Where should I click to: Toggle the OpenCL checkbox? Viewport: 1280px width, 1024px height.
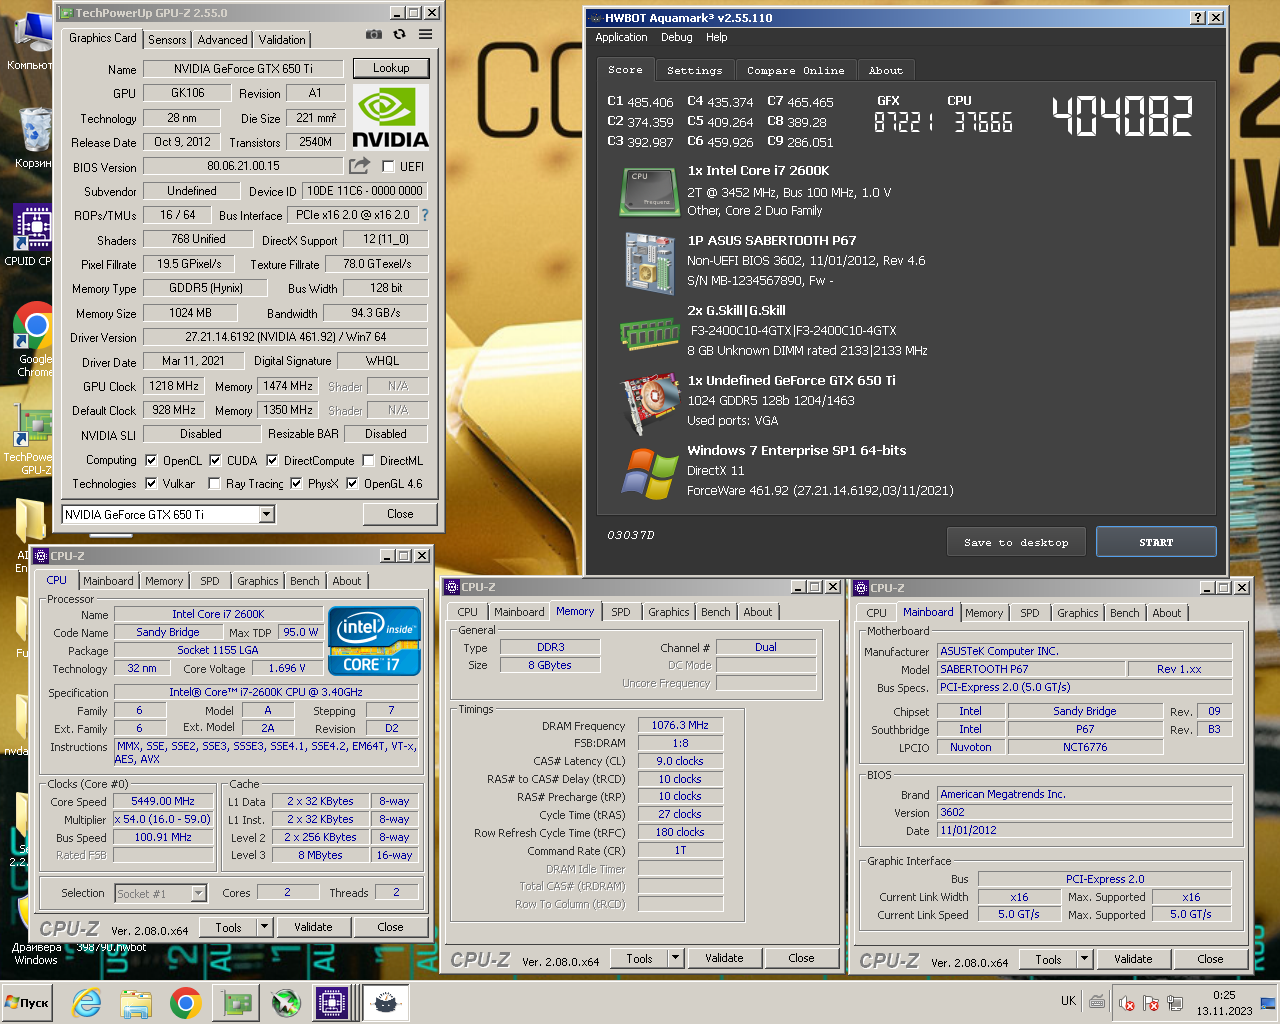coord(151,461)
